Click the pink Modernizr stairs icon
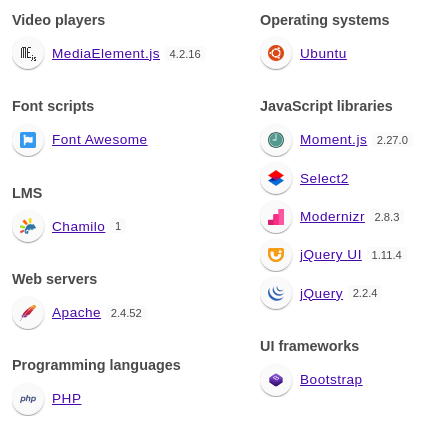This screenshot has width=422, height=424. pos(276,217)
